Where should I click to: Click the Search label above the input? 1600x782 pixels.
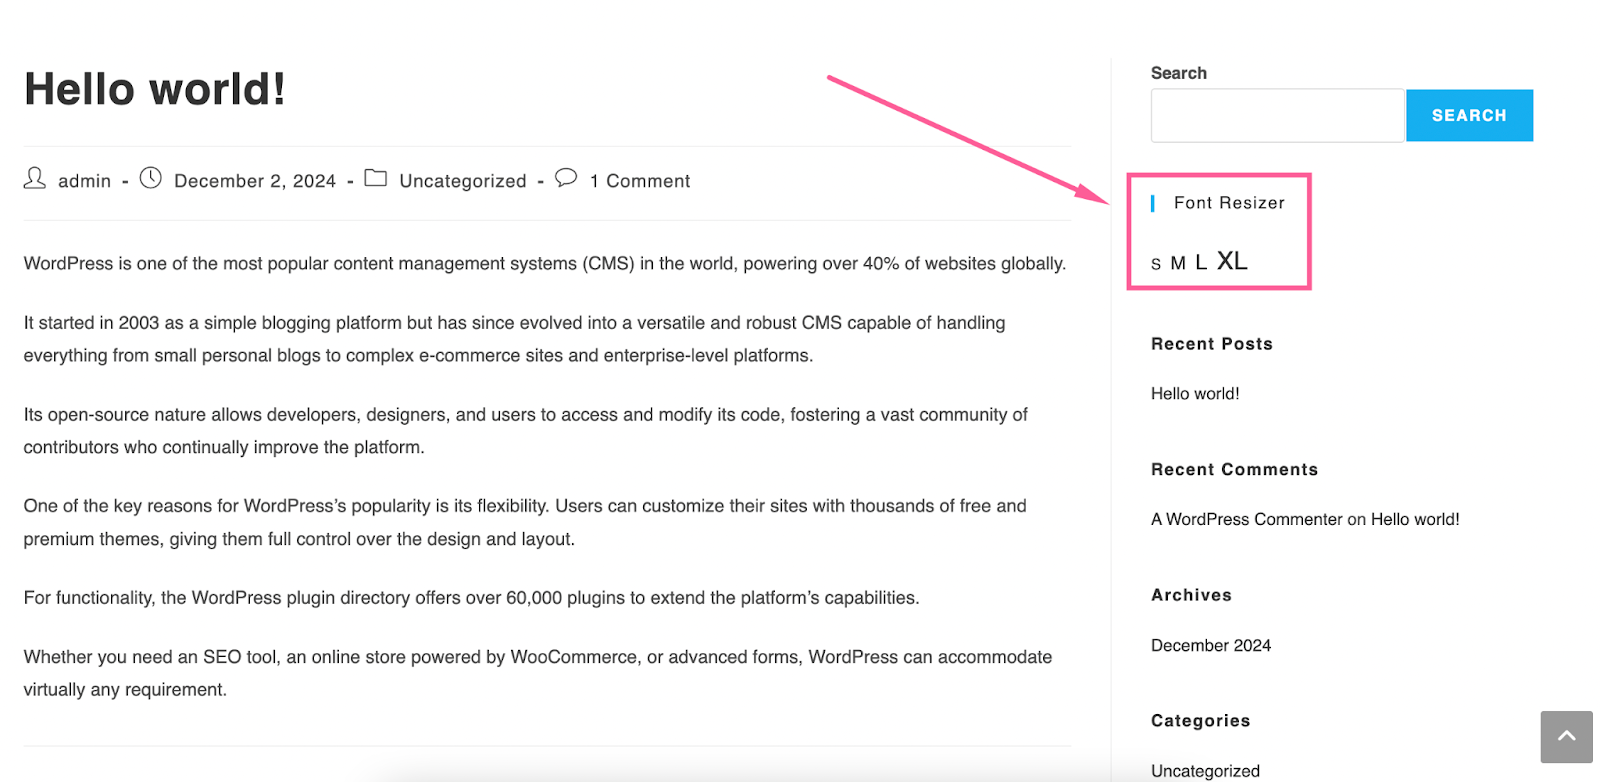[1179, 73]
